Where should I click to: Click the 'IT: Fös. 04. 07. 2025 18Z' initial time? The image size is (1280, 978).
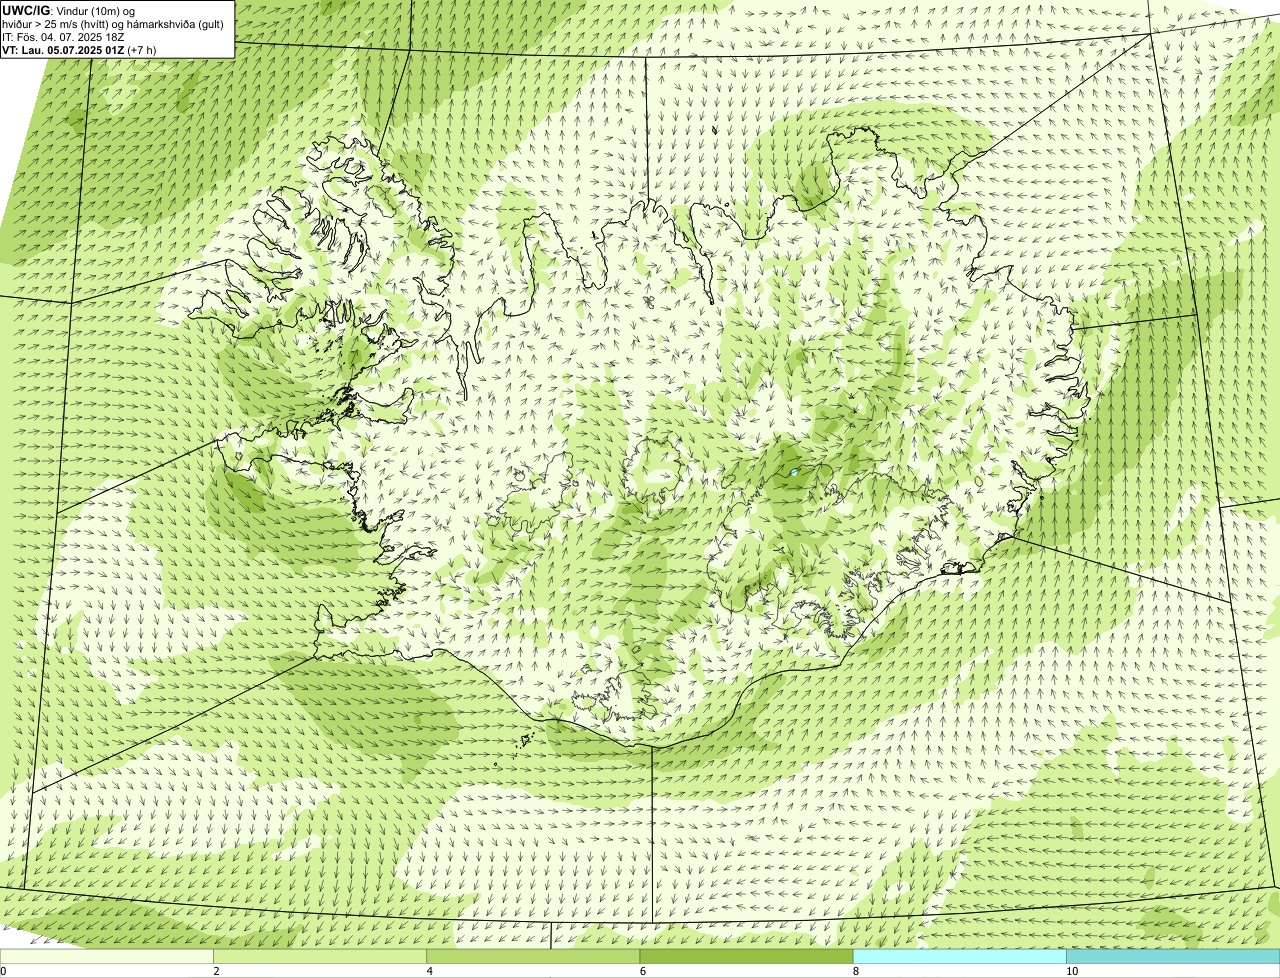[x=64, y=36]
